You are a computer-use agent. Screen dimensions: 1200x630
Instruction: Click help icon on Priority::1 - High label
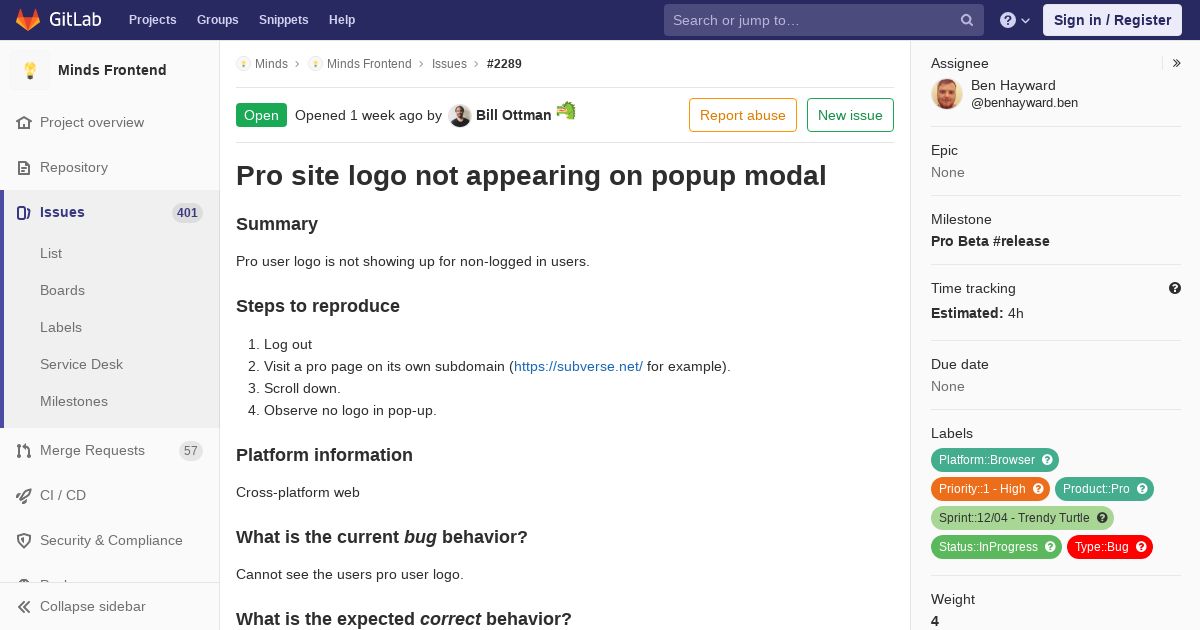tap(1038, 489)
